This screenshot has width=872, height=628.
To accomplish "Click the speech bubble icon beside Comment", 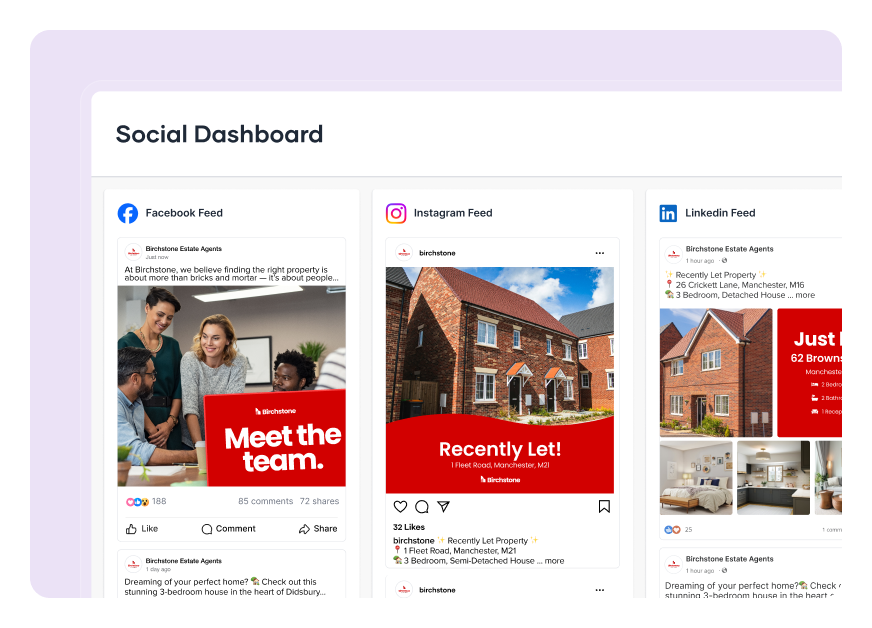I will (x=207, y=529).
